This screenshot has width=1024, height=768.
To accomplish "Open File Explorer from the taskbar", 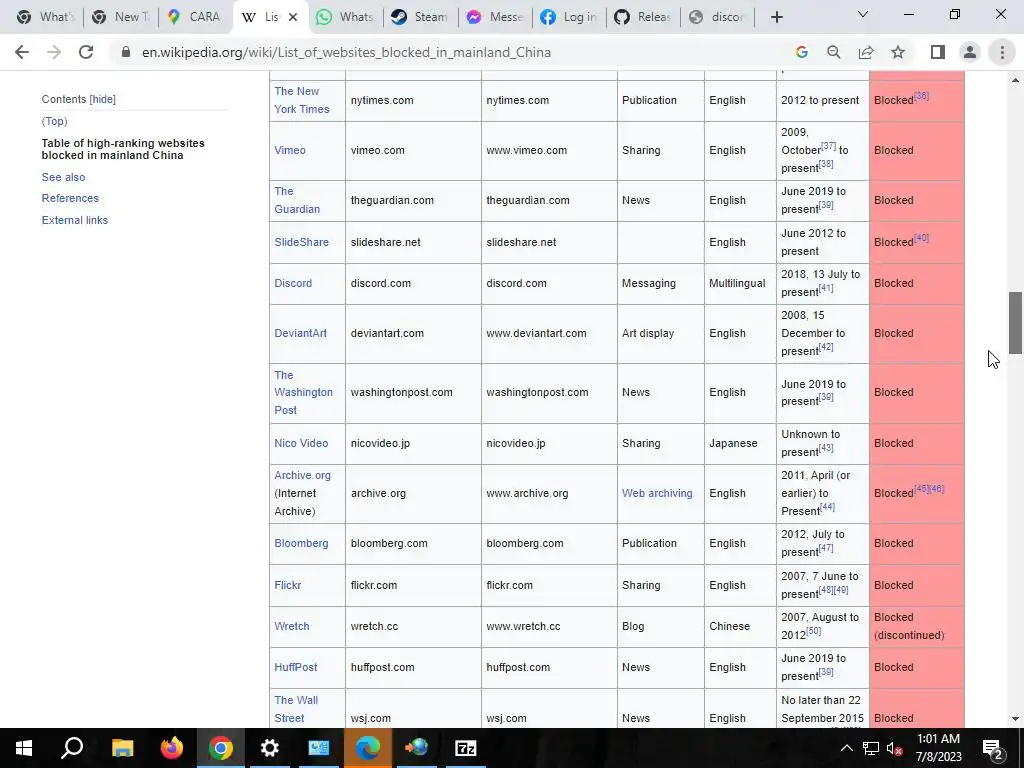I will [x=122, y=748].
